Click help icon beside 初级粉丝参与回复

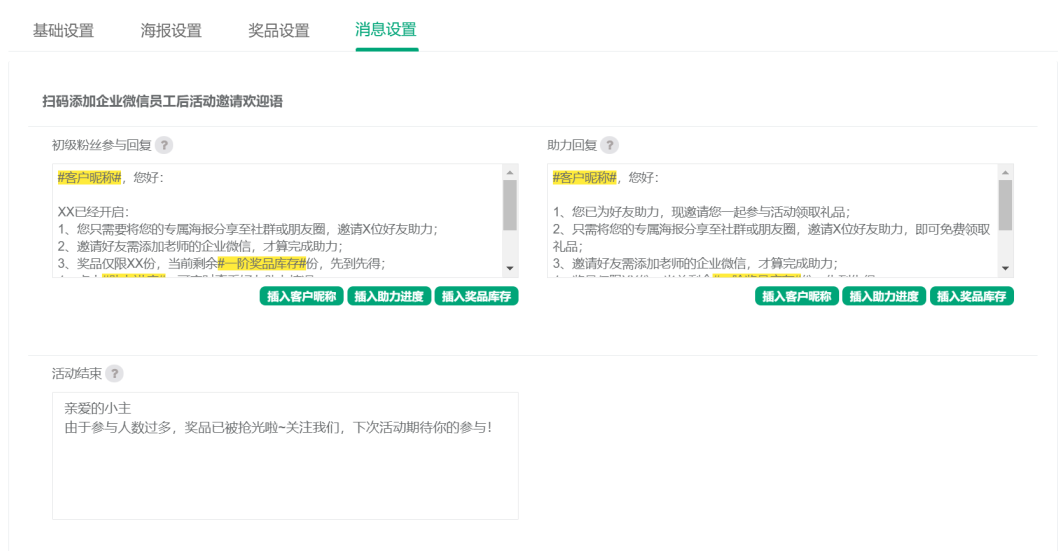[x=164, y=145]
